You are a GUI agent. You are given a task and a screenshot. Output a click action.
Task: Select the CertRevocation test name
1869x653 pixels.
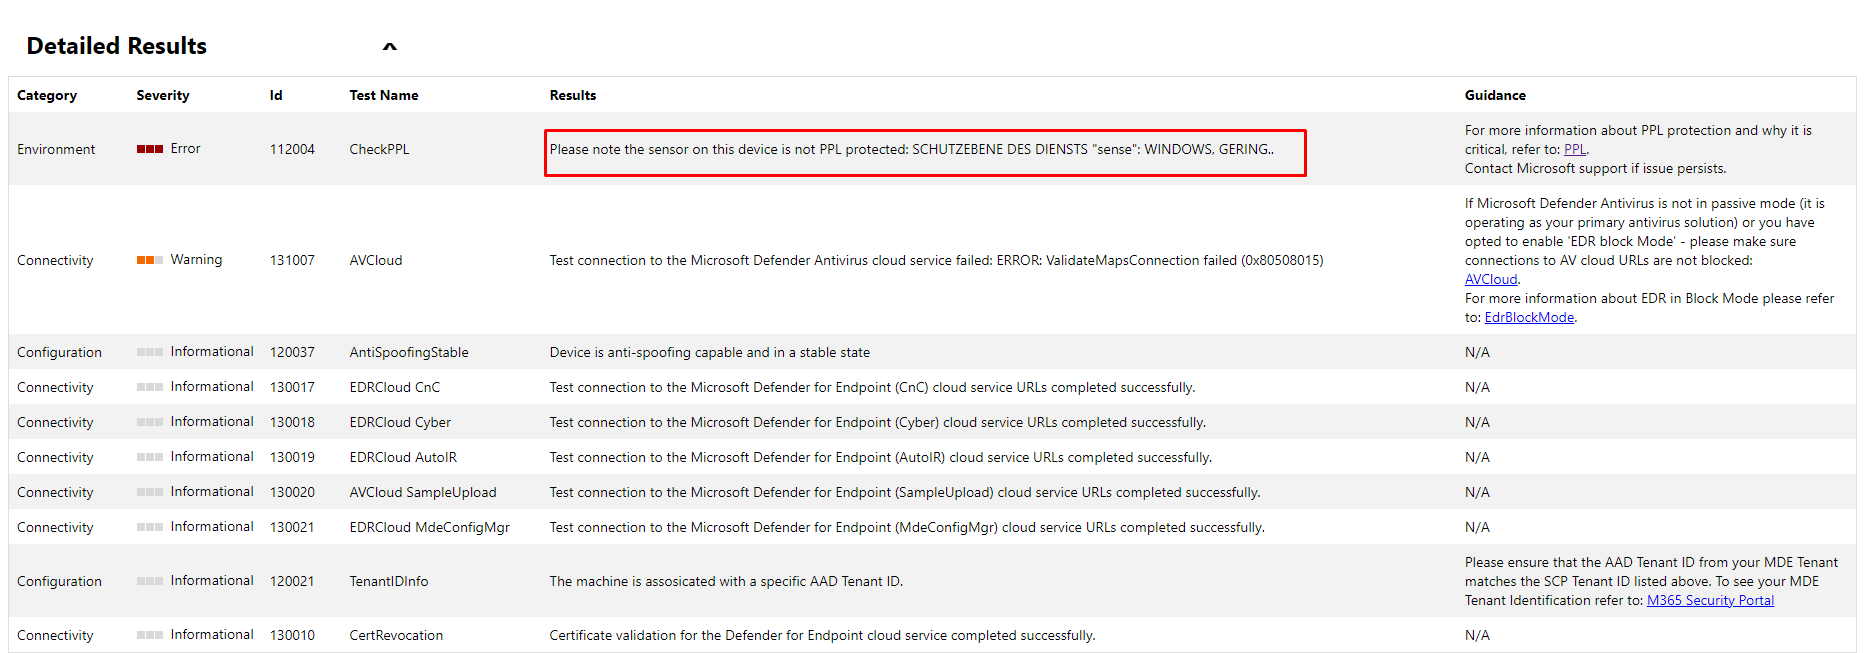396,635
